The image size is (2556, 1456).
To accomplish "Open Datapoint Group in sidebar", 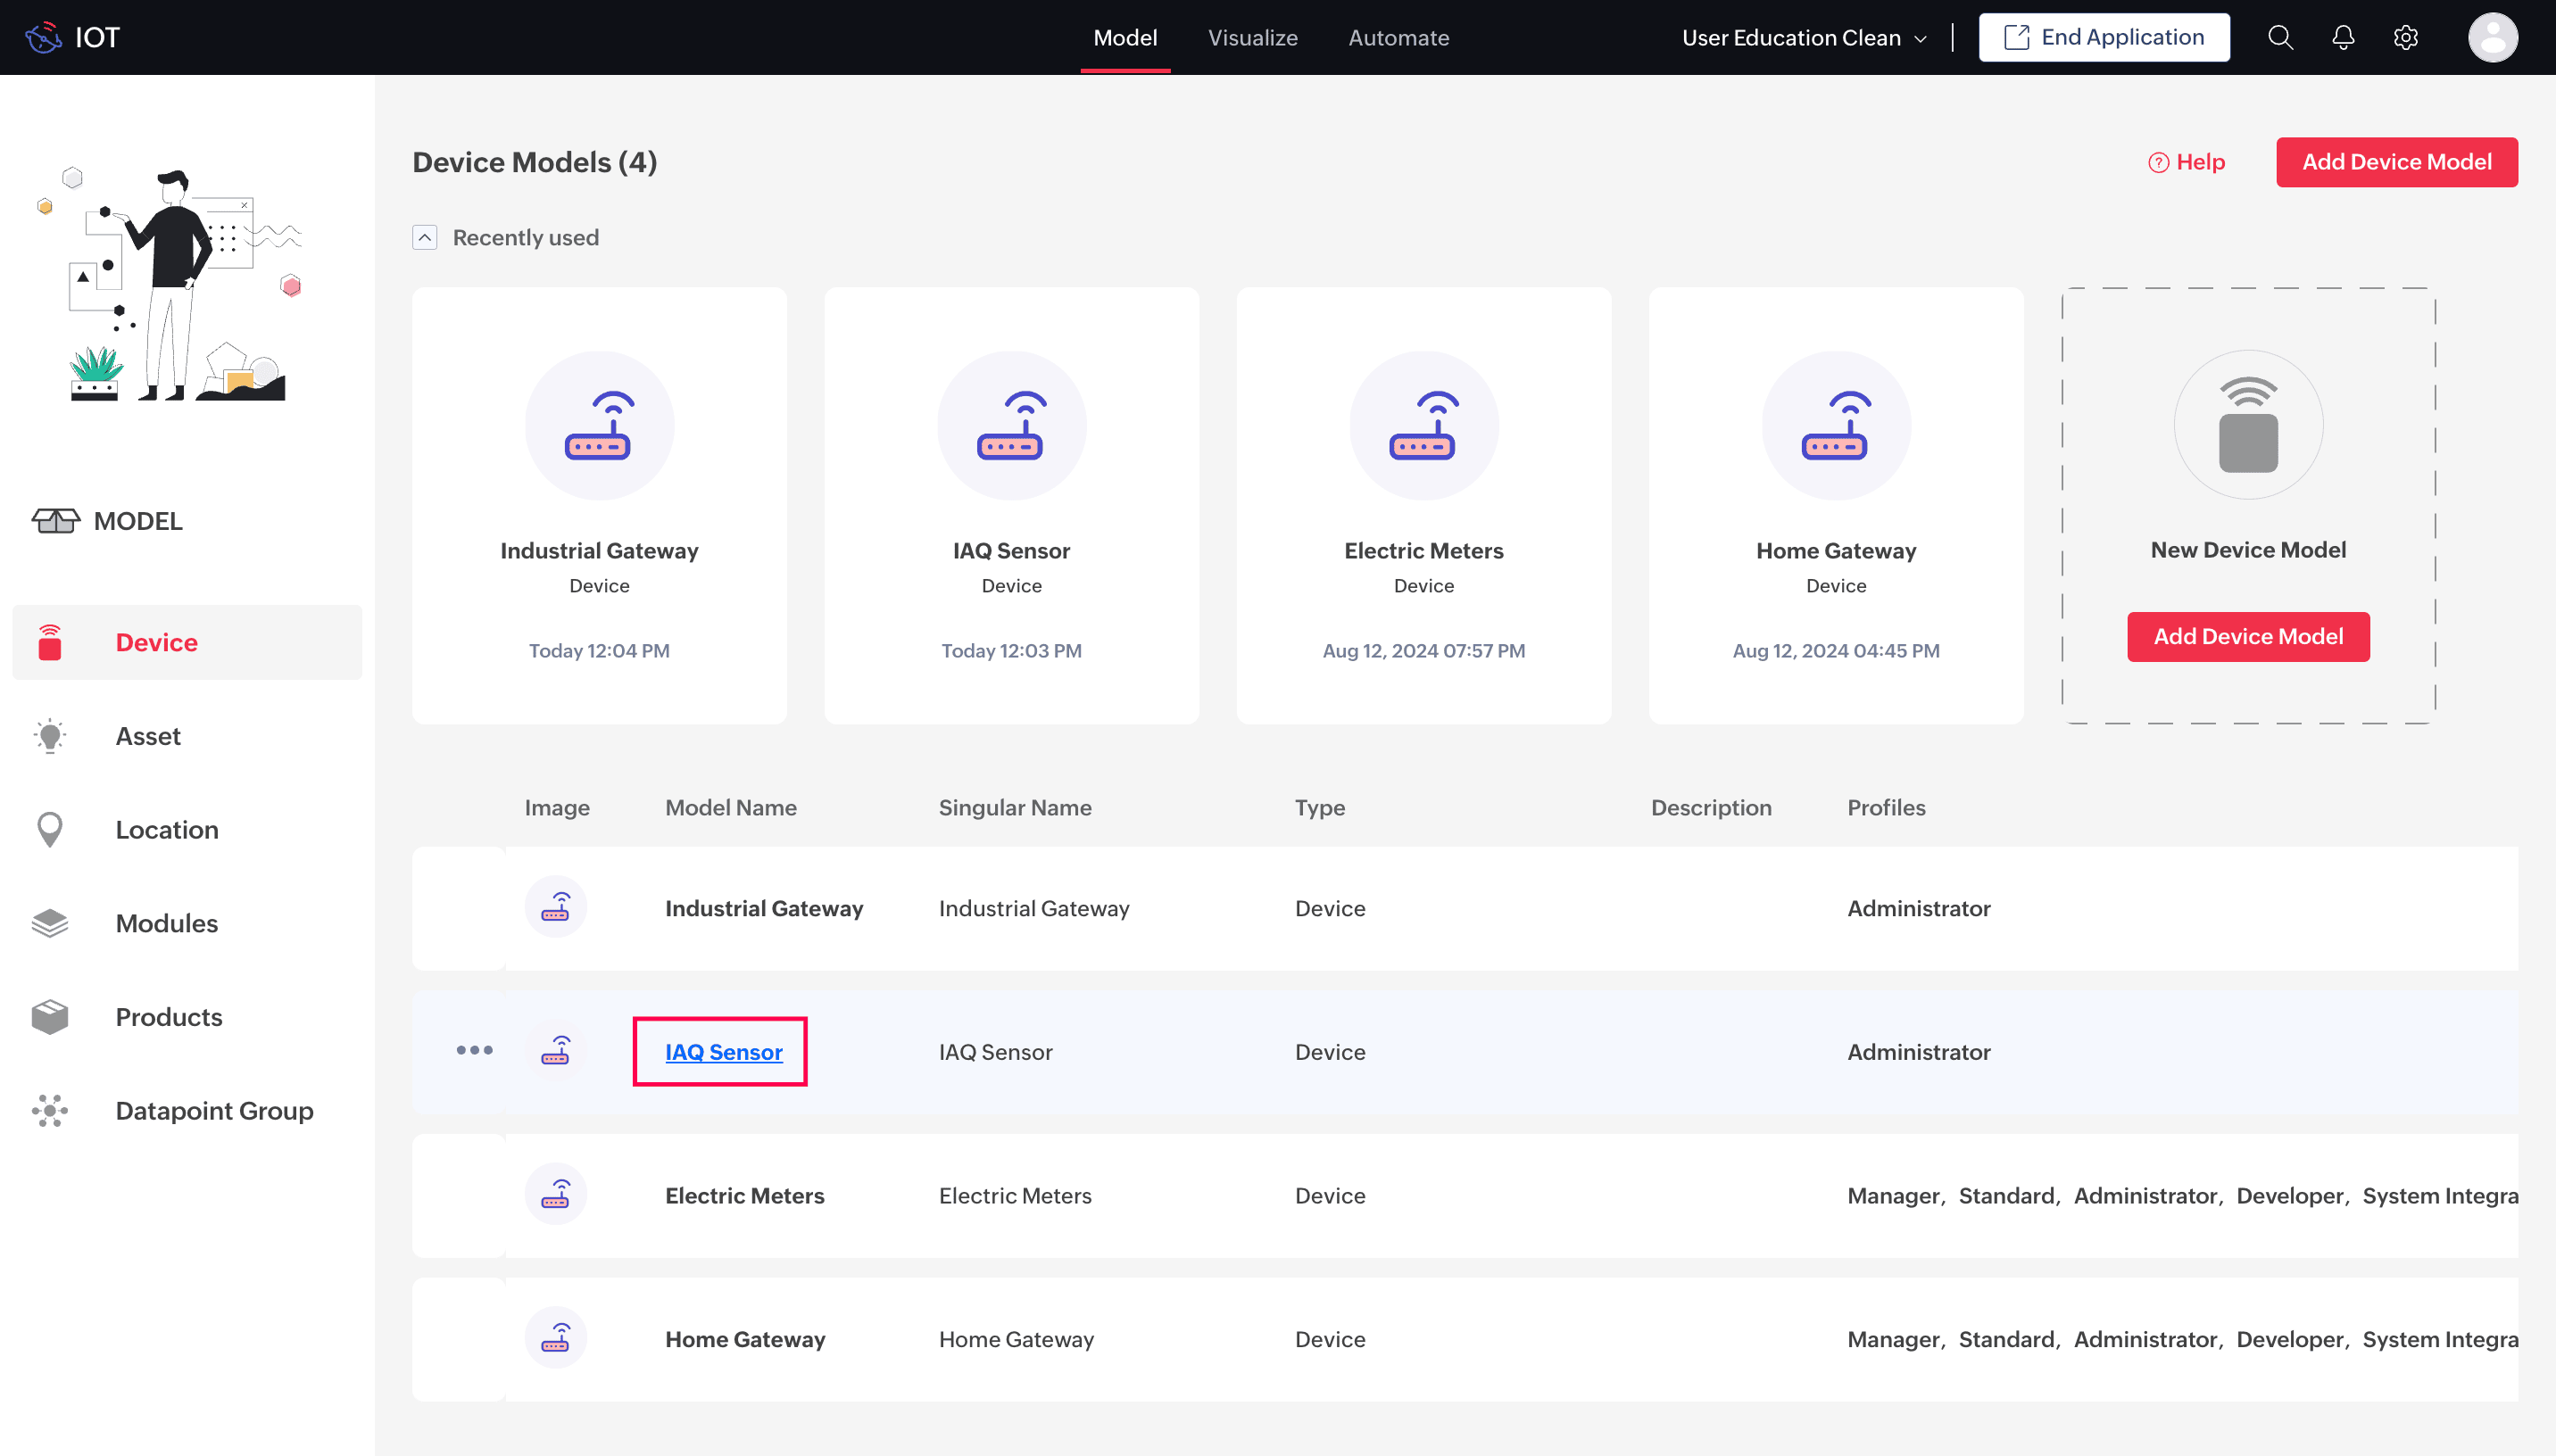I will [x=214, y=1110].
